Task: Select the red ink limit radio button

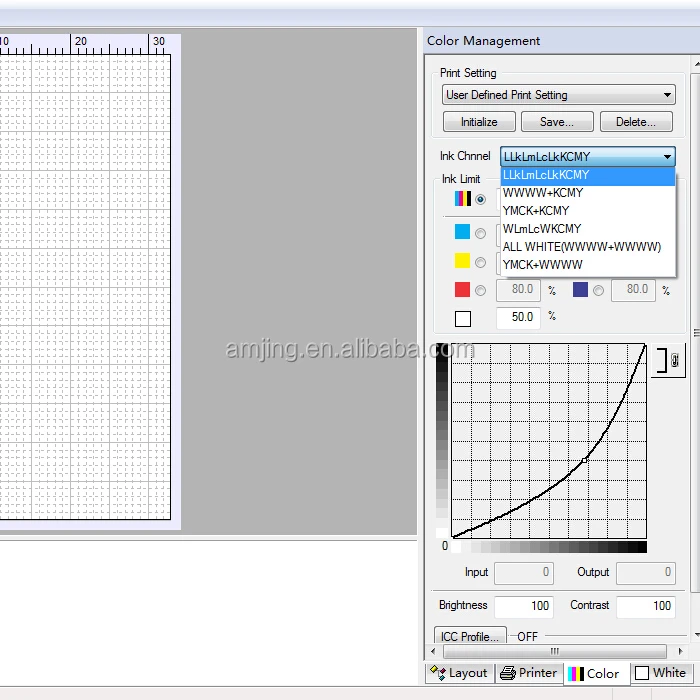Action: 481,290
